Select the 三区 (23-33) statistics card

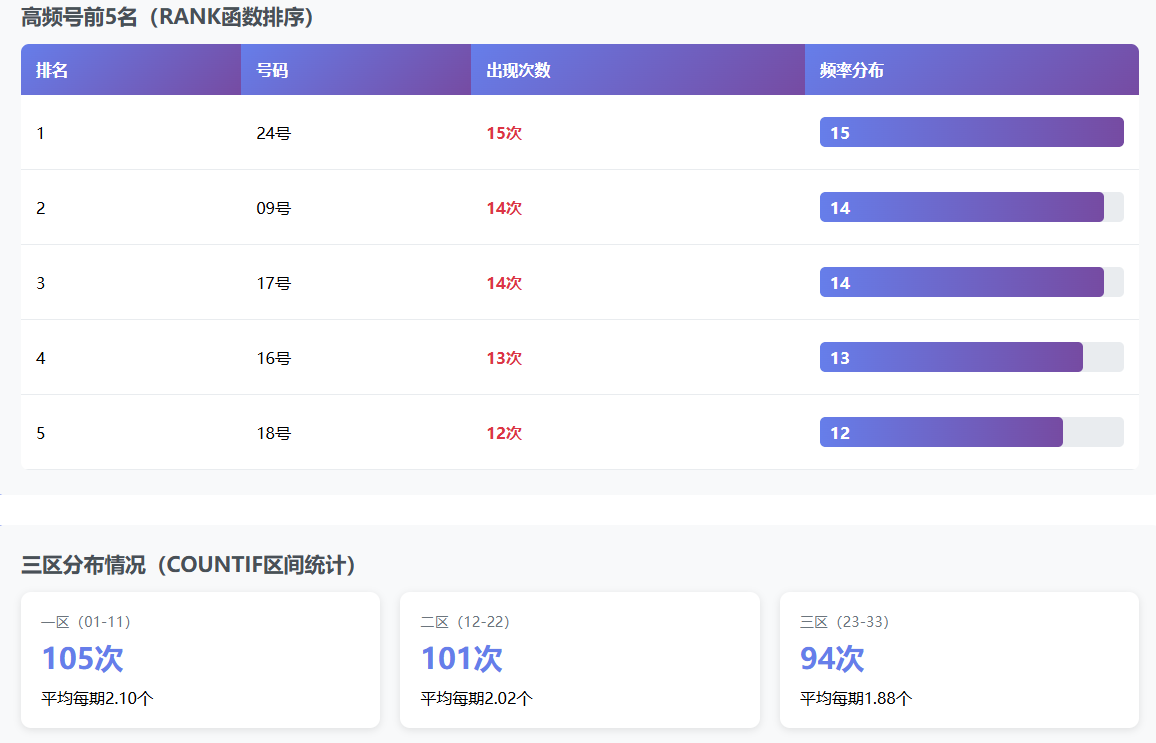click(958, 660)
